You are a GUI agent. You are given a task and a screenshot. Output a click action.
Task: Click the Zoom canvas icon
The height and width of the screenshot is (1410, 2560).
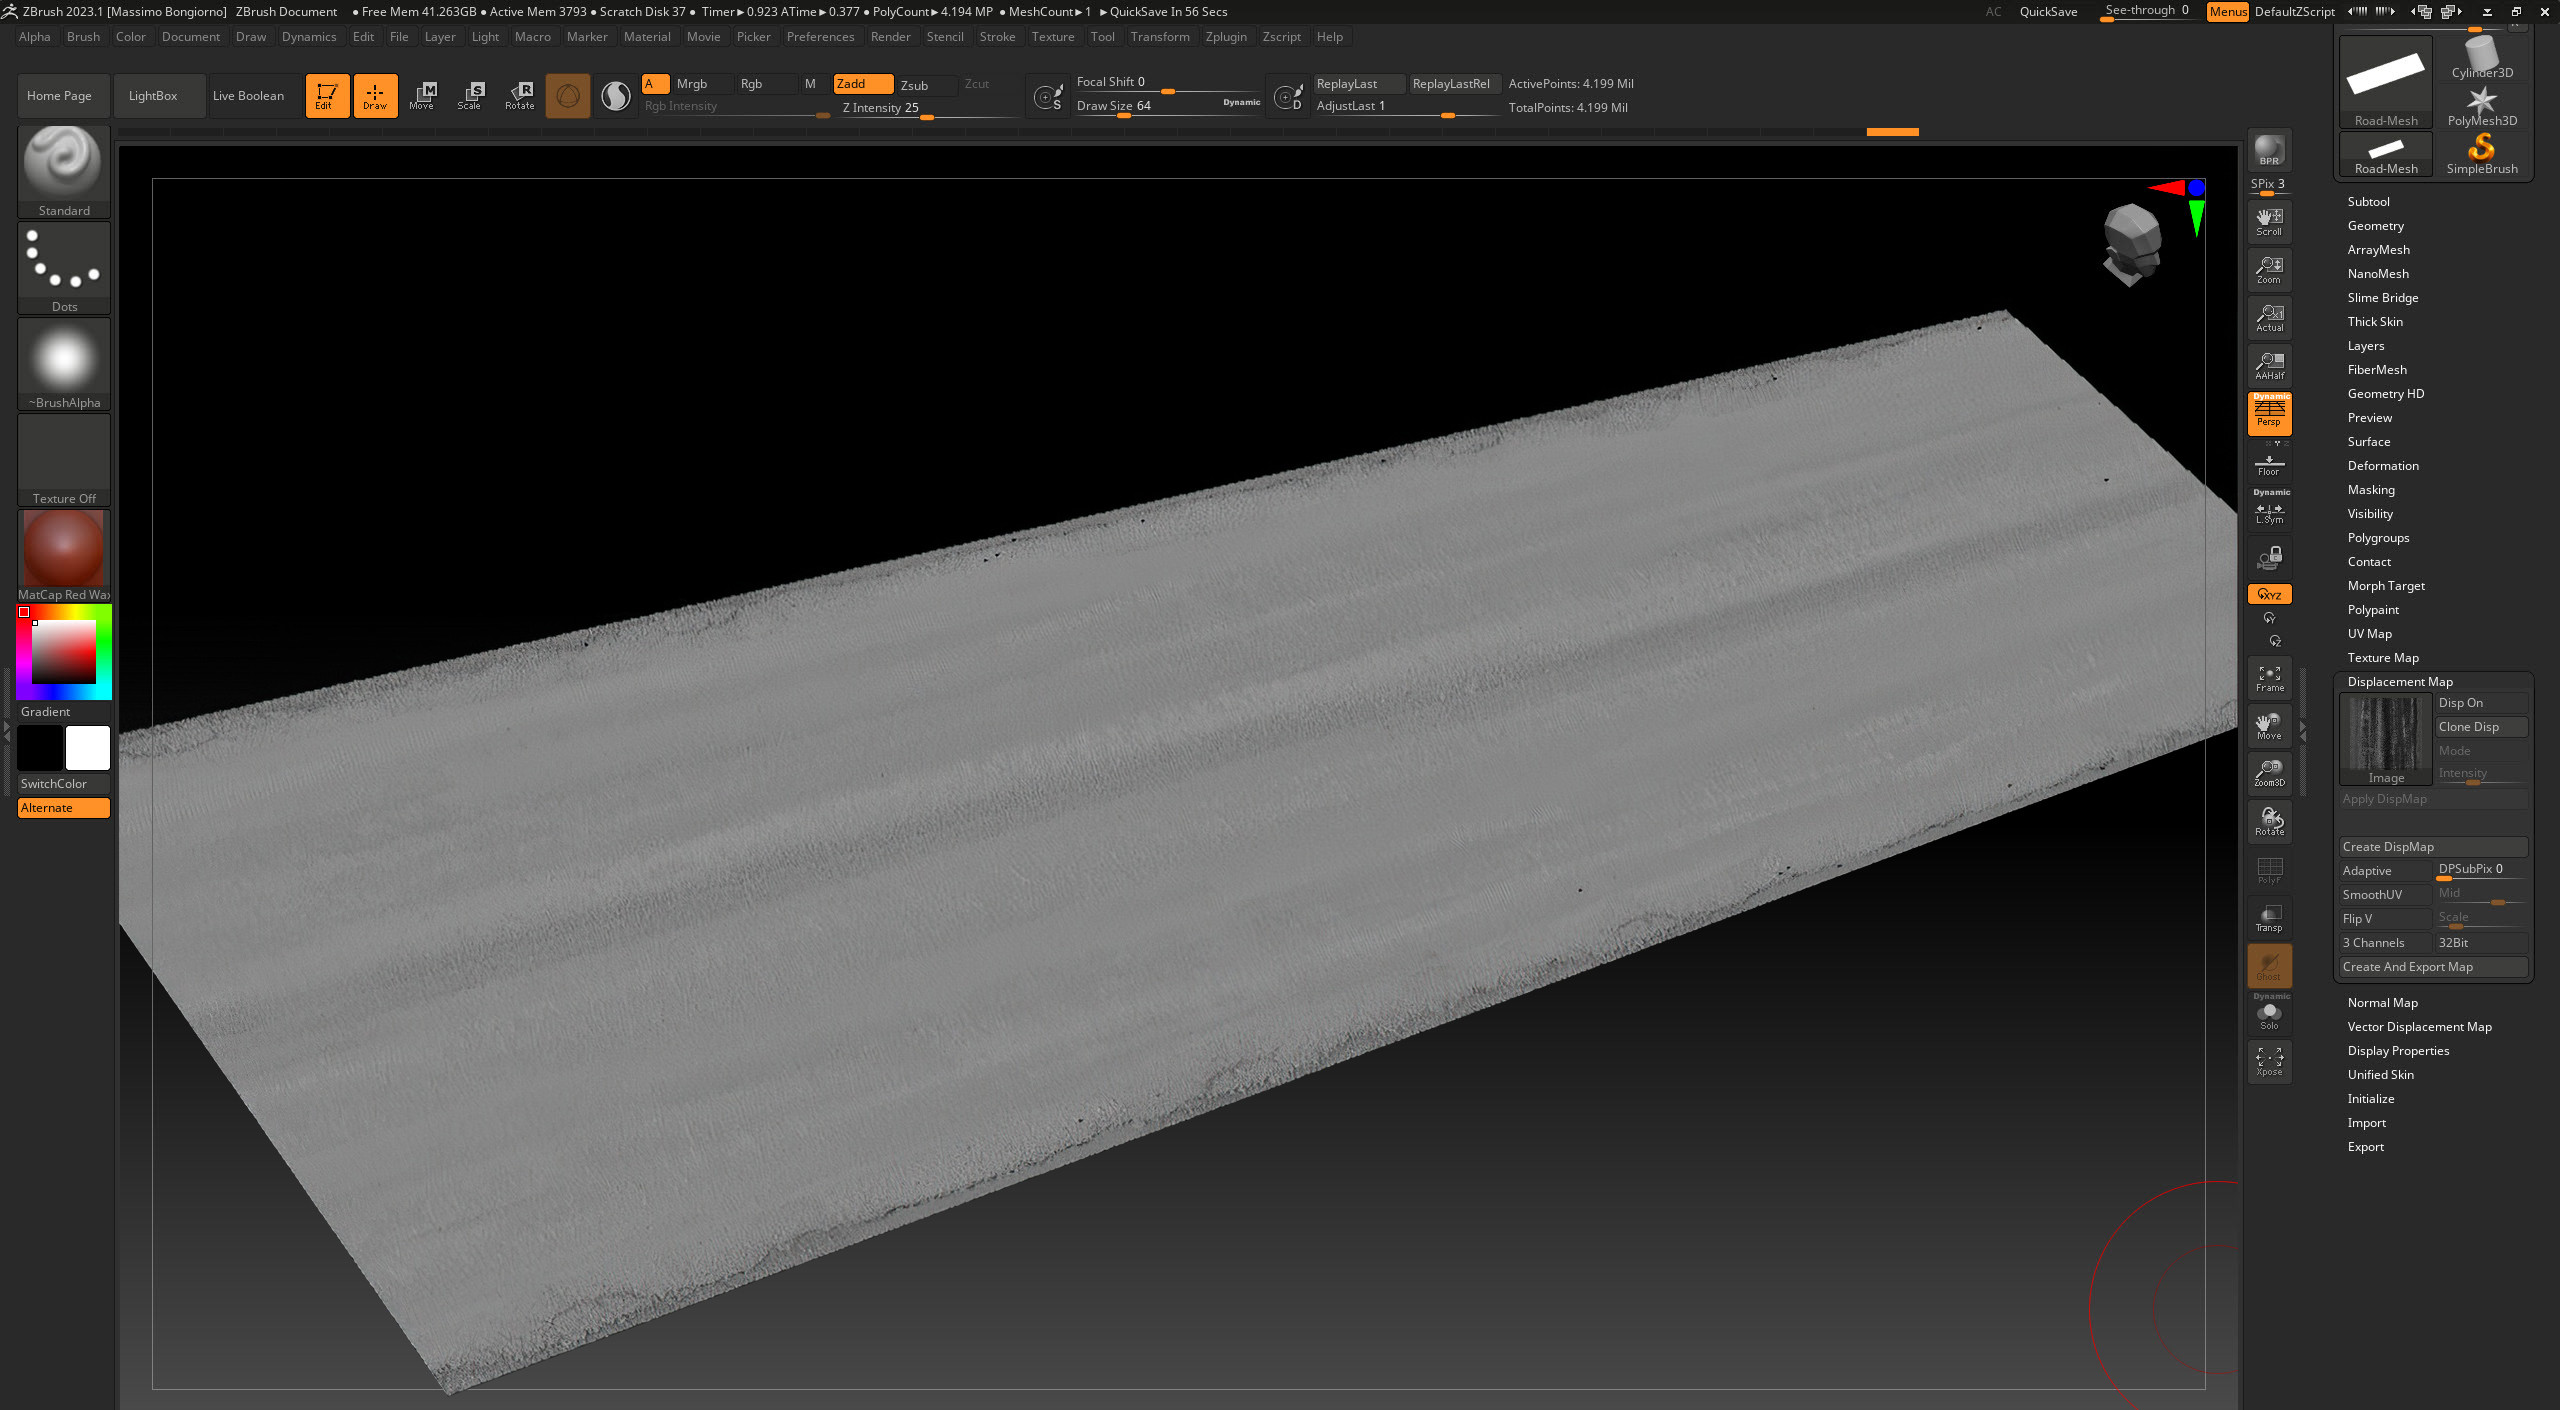tap(2269, 269)
